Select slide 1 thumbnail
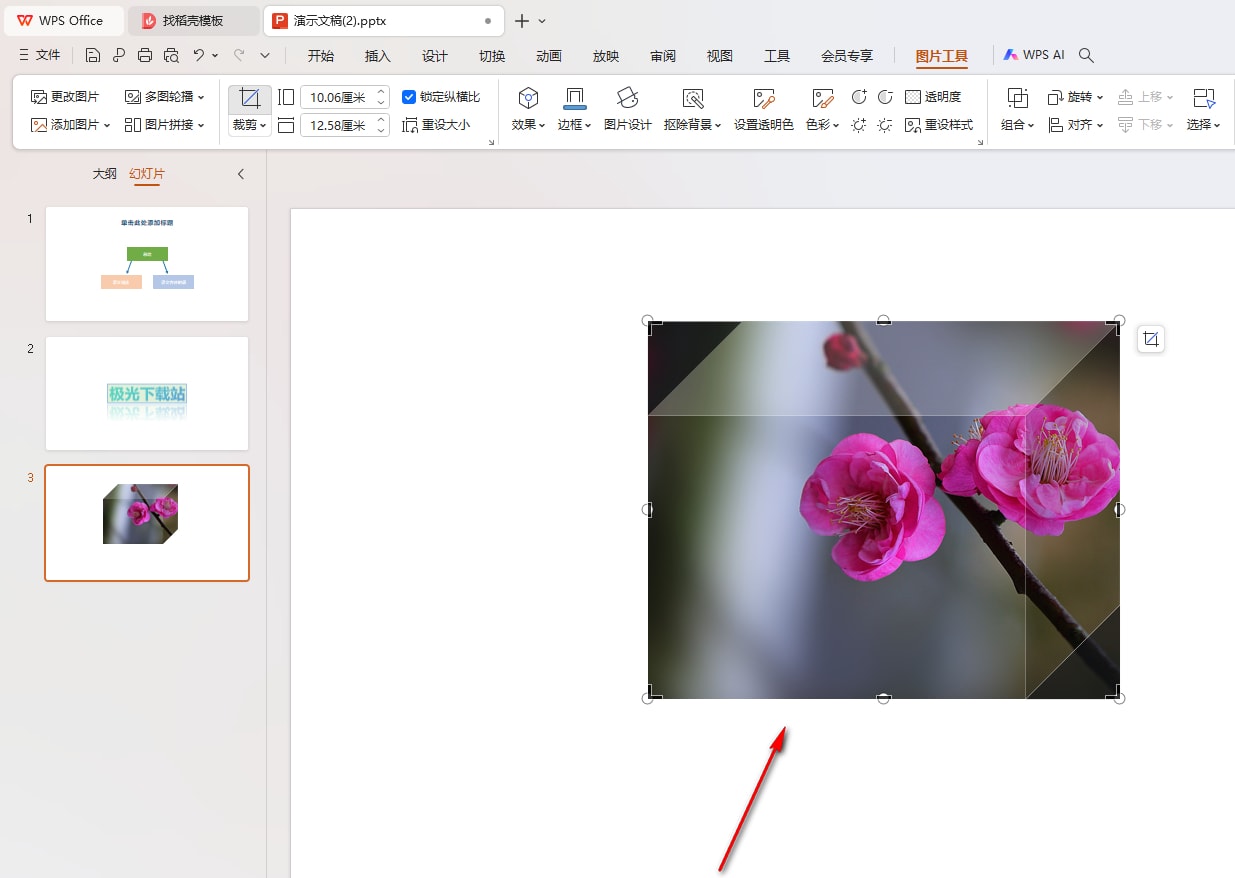Image resolution: width=1235 pixels, height=878 pixels. point(147,264)
